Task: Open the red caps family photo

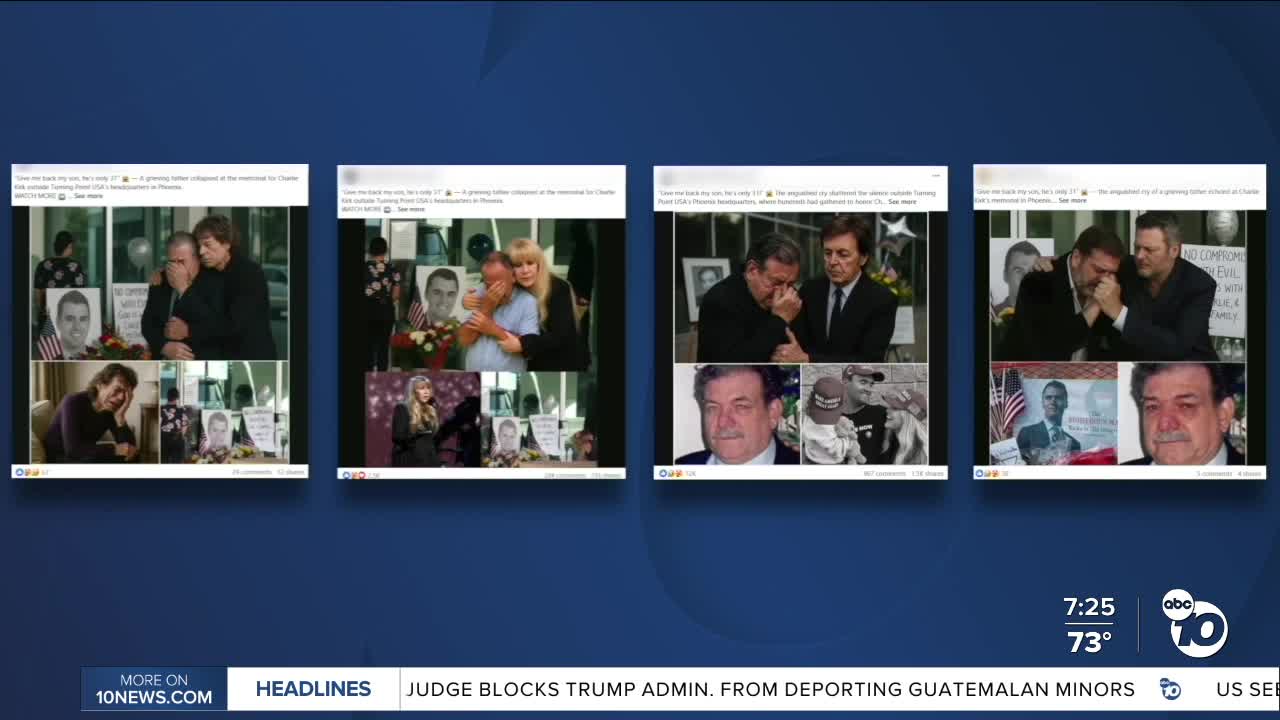Action: [864, 415]
